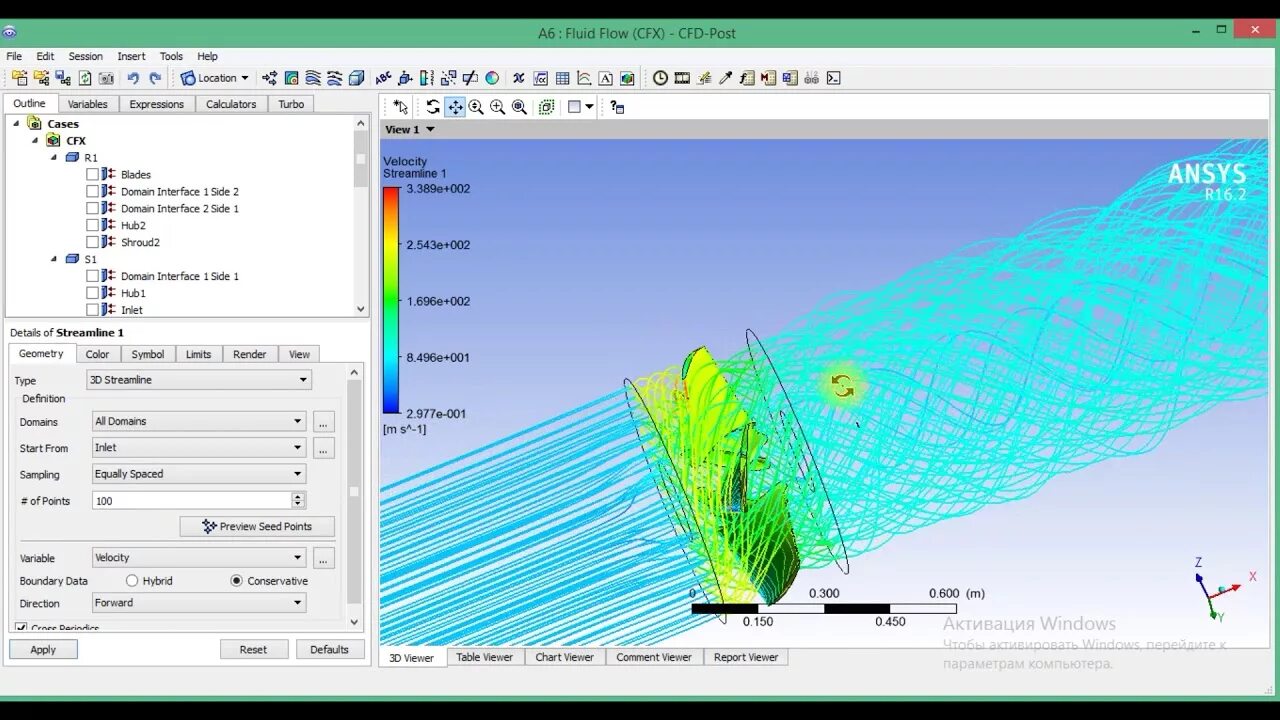
Task: Switch to the Turbo tab
Action: [291, 104]
